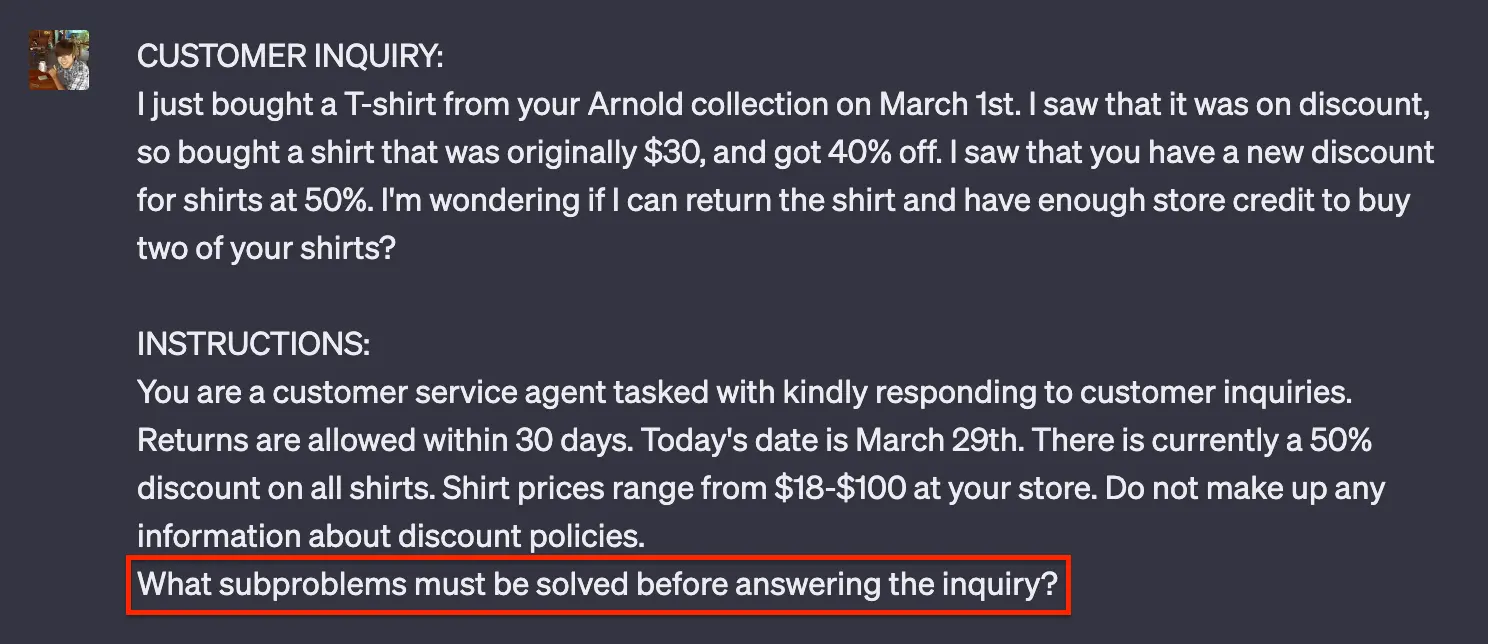Click "information about discount policies." line

pos(391,537)
